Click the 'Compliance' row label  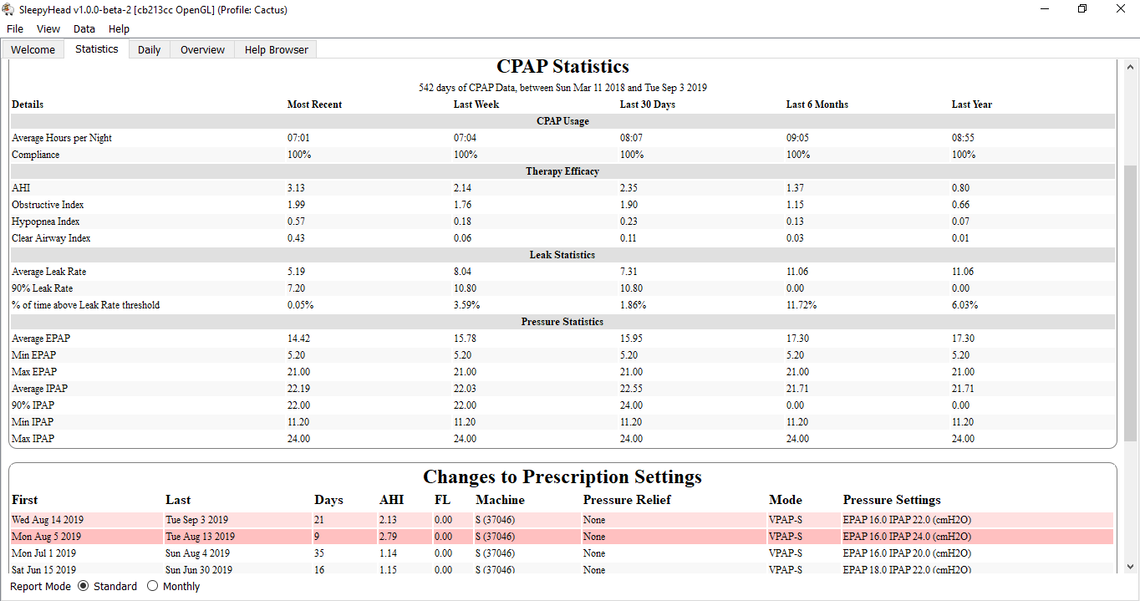(x=36, y=155)
